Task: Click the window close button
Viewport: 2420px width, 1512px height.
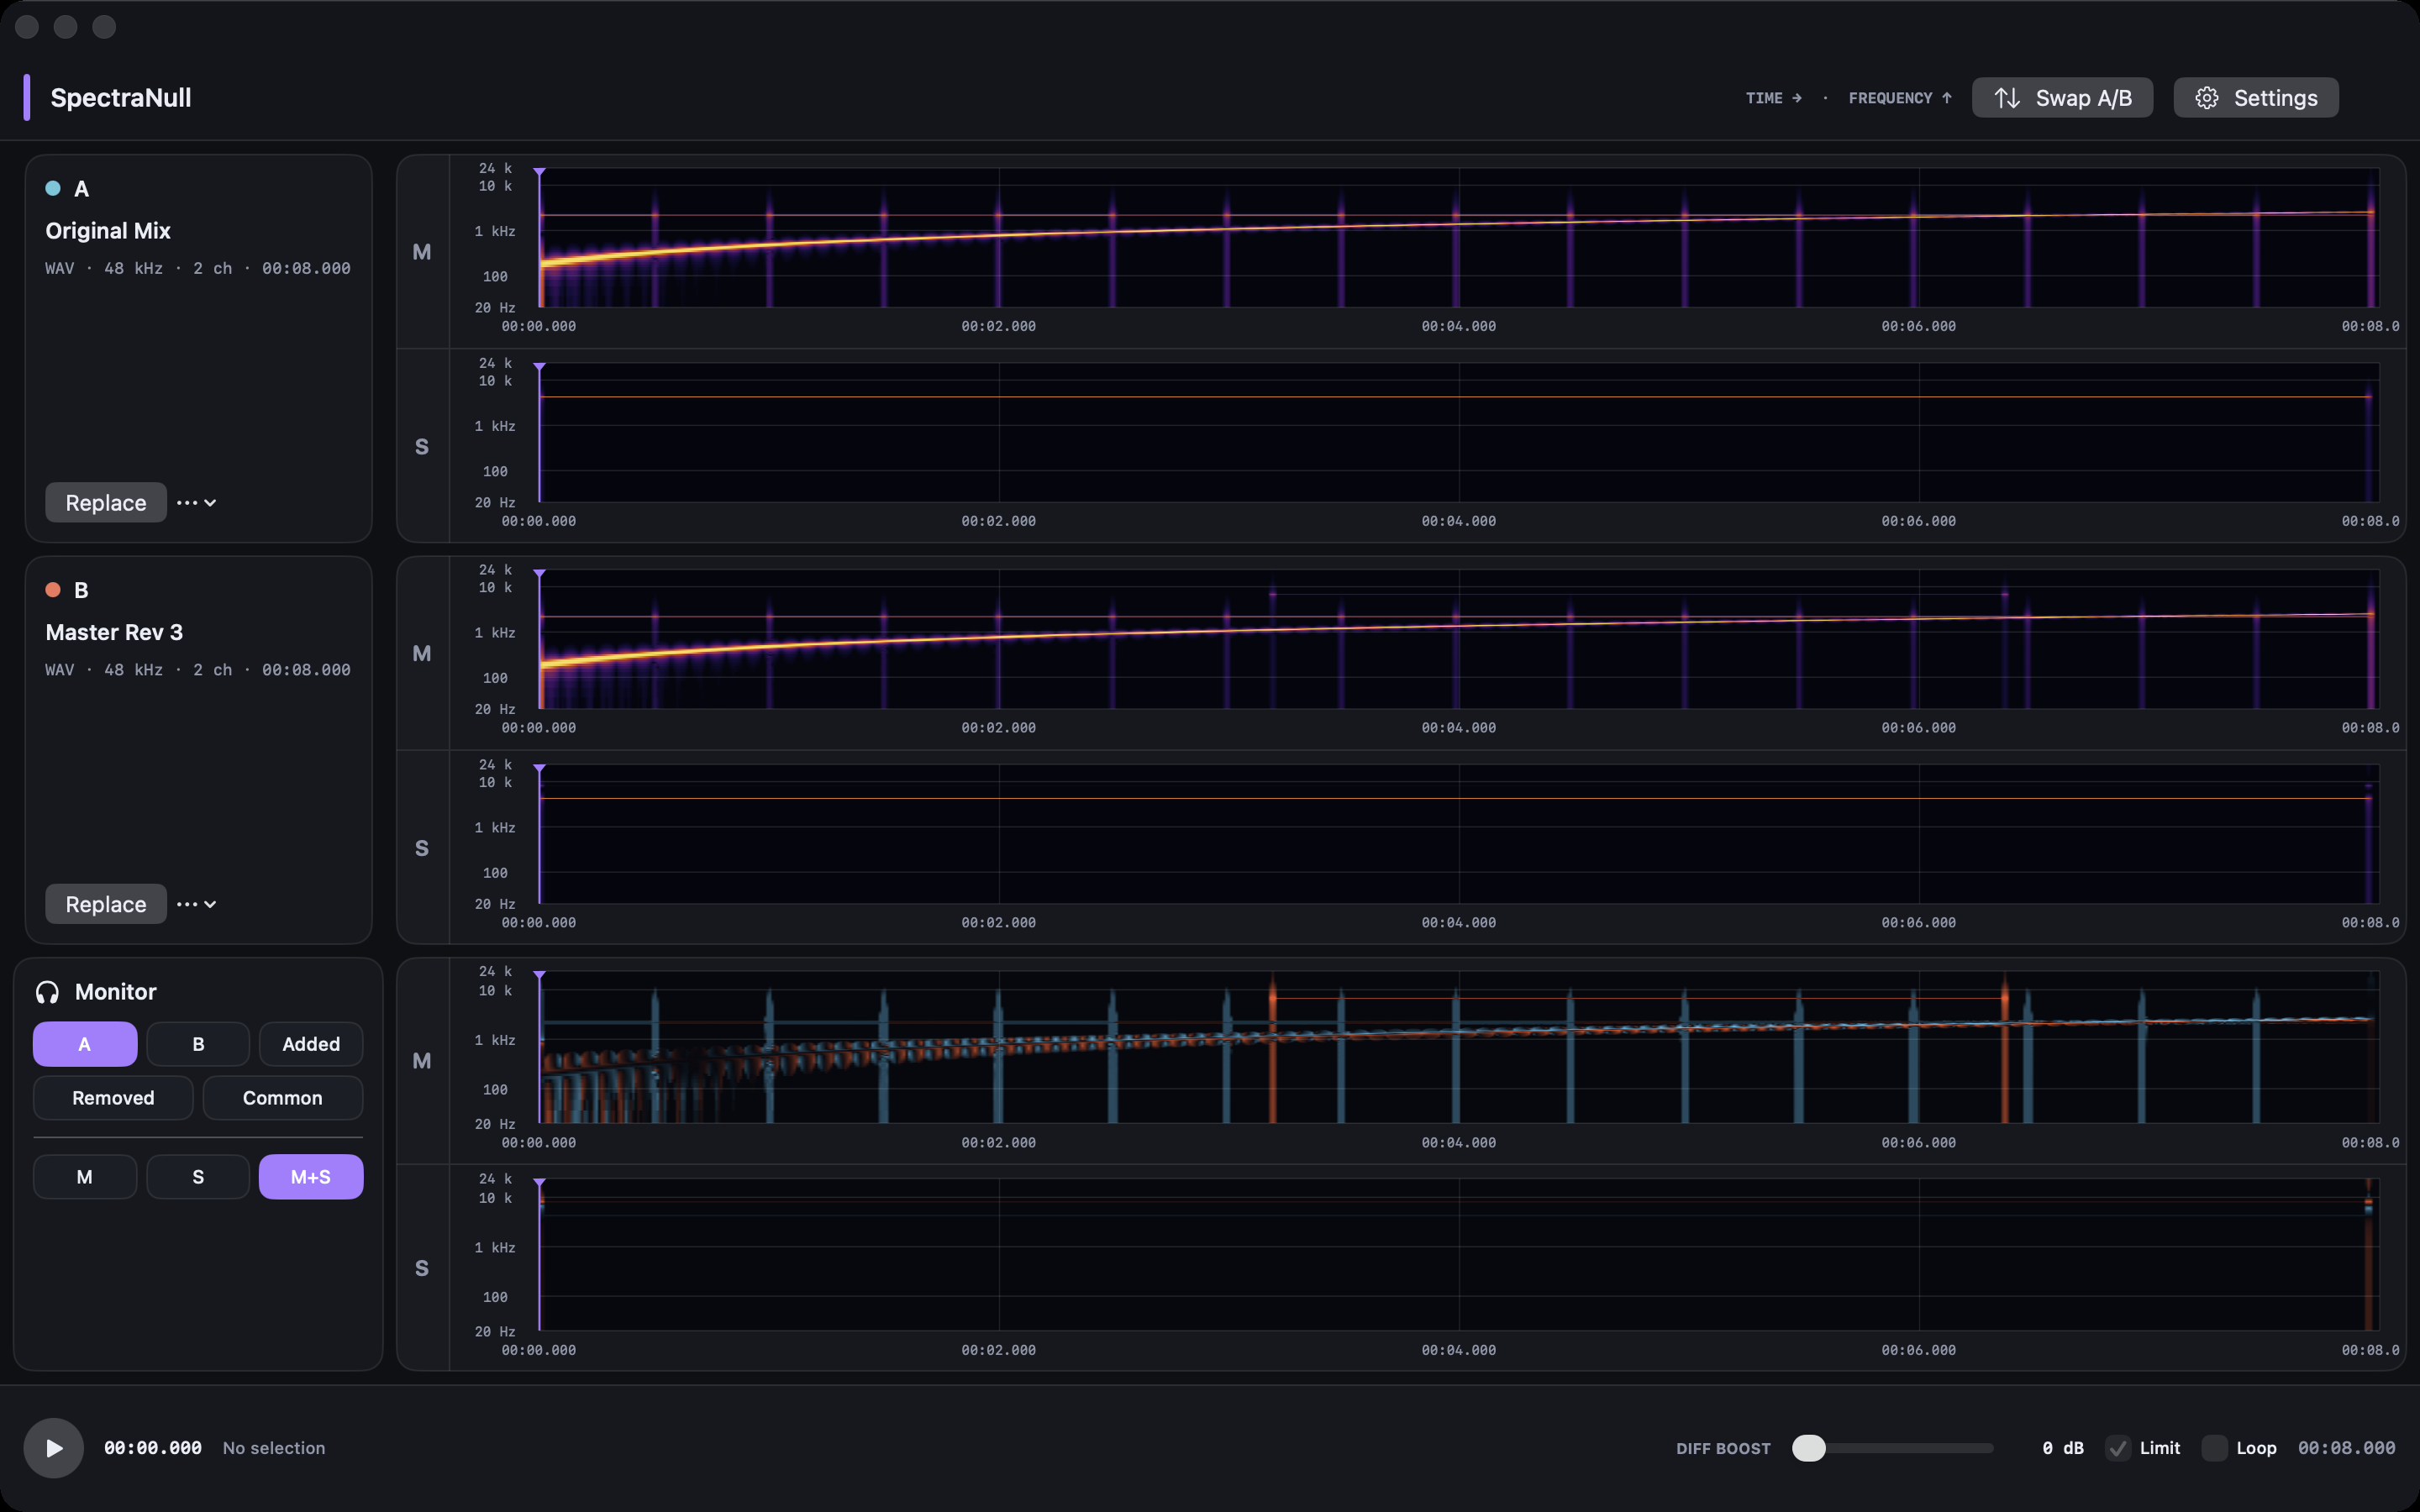Action: [x=27, y=27]
